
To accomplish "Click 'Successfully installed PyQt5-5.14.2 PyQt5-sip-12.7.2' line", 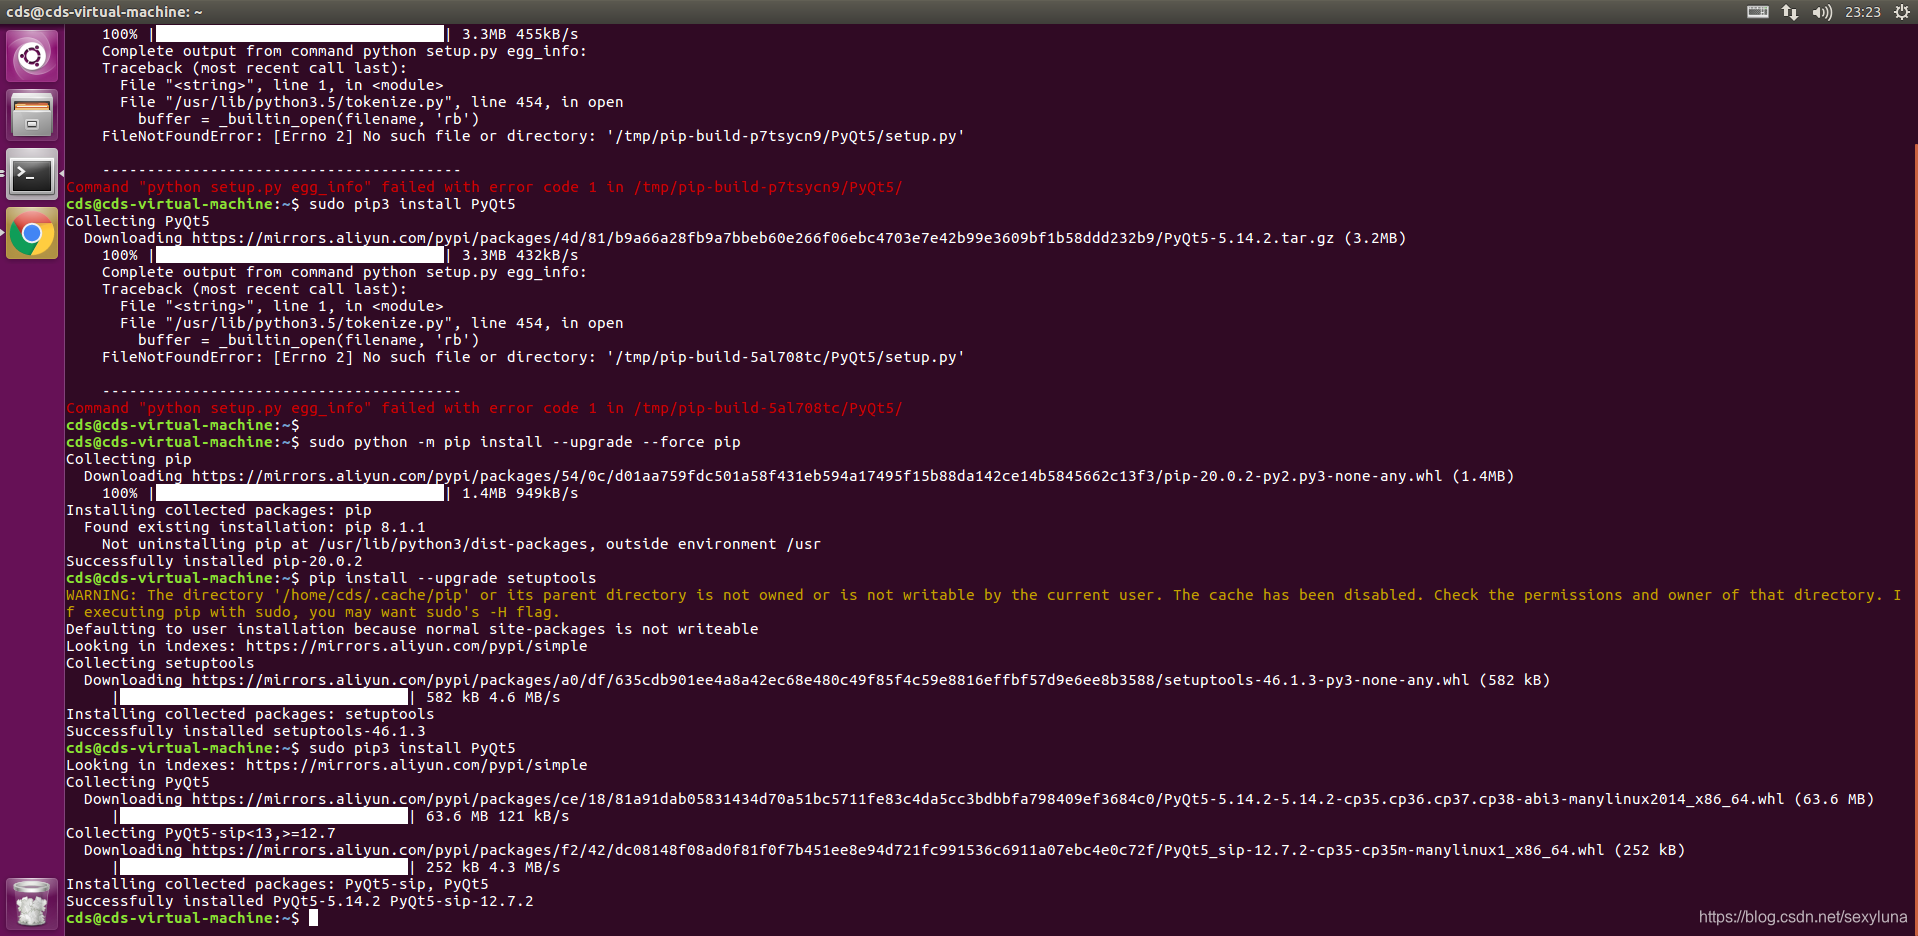I will pyautogui.click(x=300, y=901).
